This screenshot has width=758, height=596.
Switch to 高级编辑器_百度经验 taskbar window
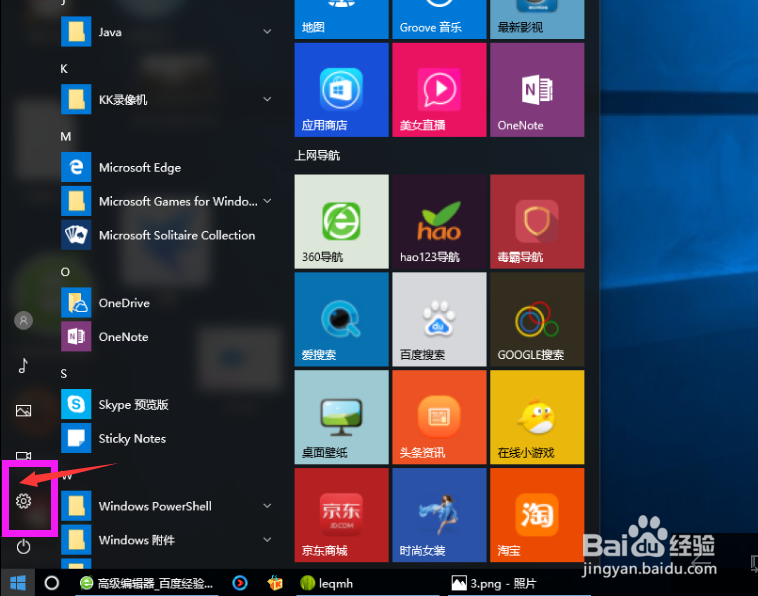pos(147,583)
